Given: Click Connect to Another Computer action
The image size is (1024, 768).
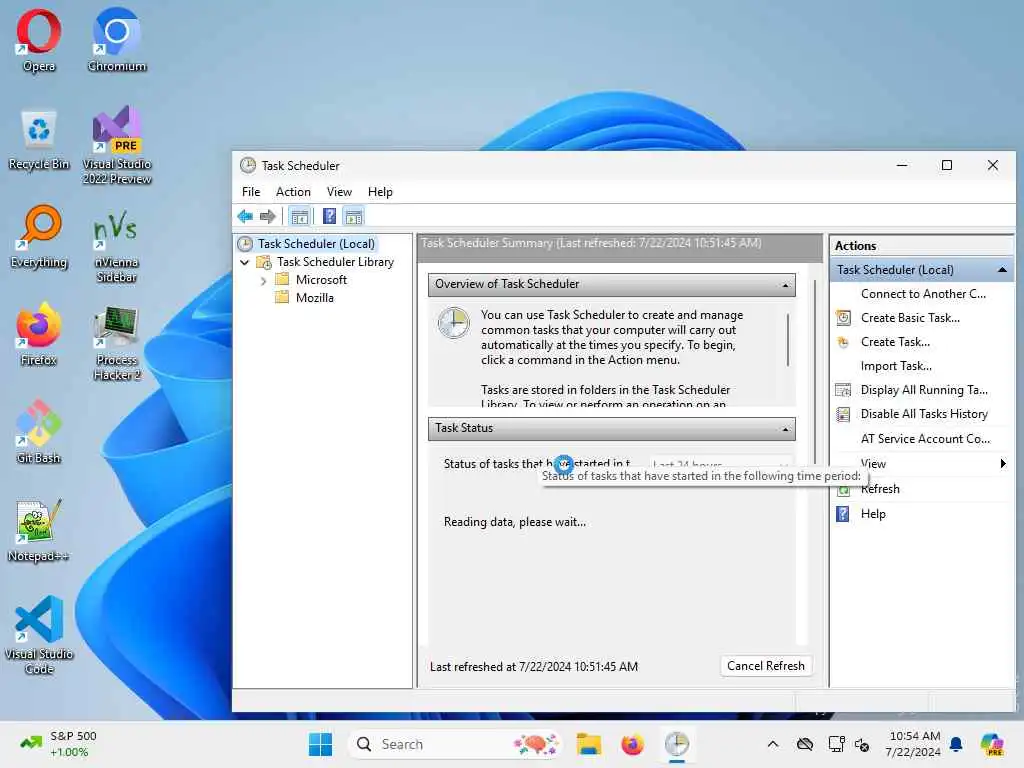Looking at the screenshot, I should pos(923,294).
